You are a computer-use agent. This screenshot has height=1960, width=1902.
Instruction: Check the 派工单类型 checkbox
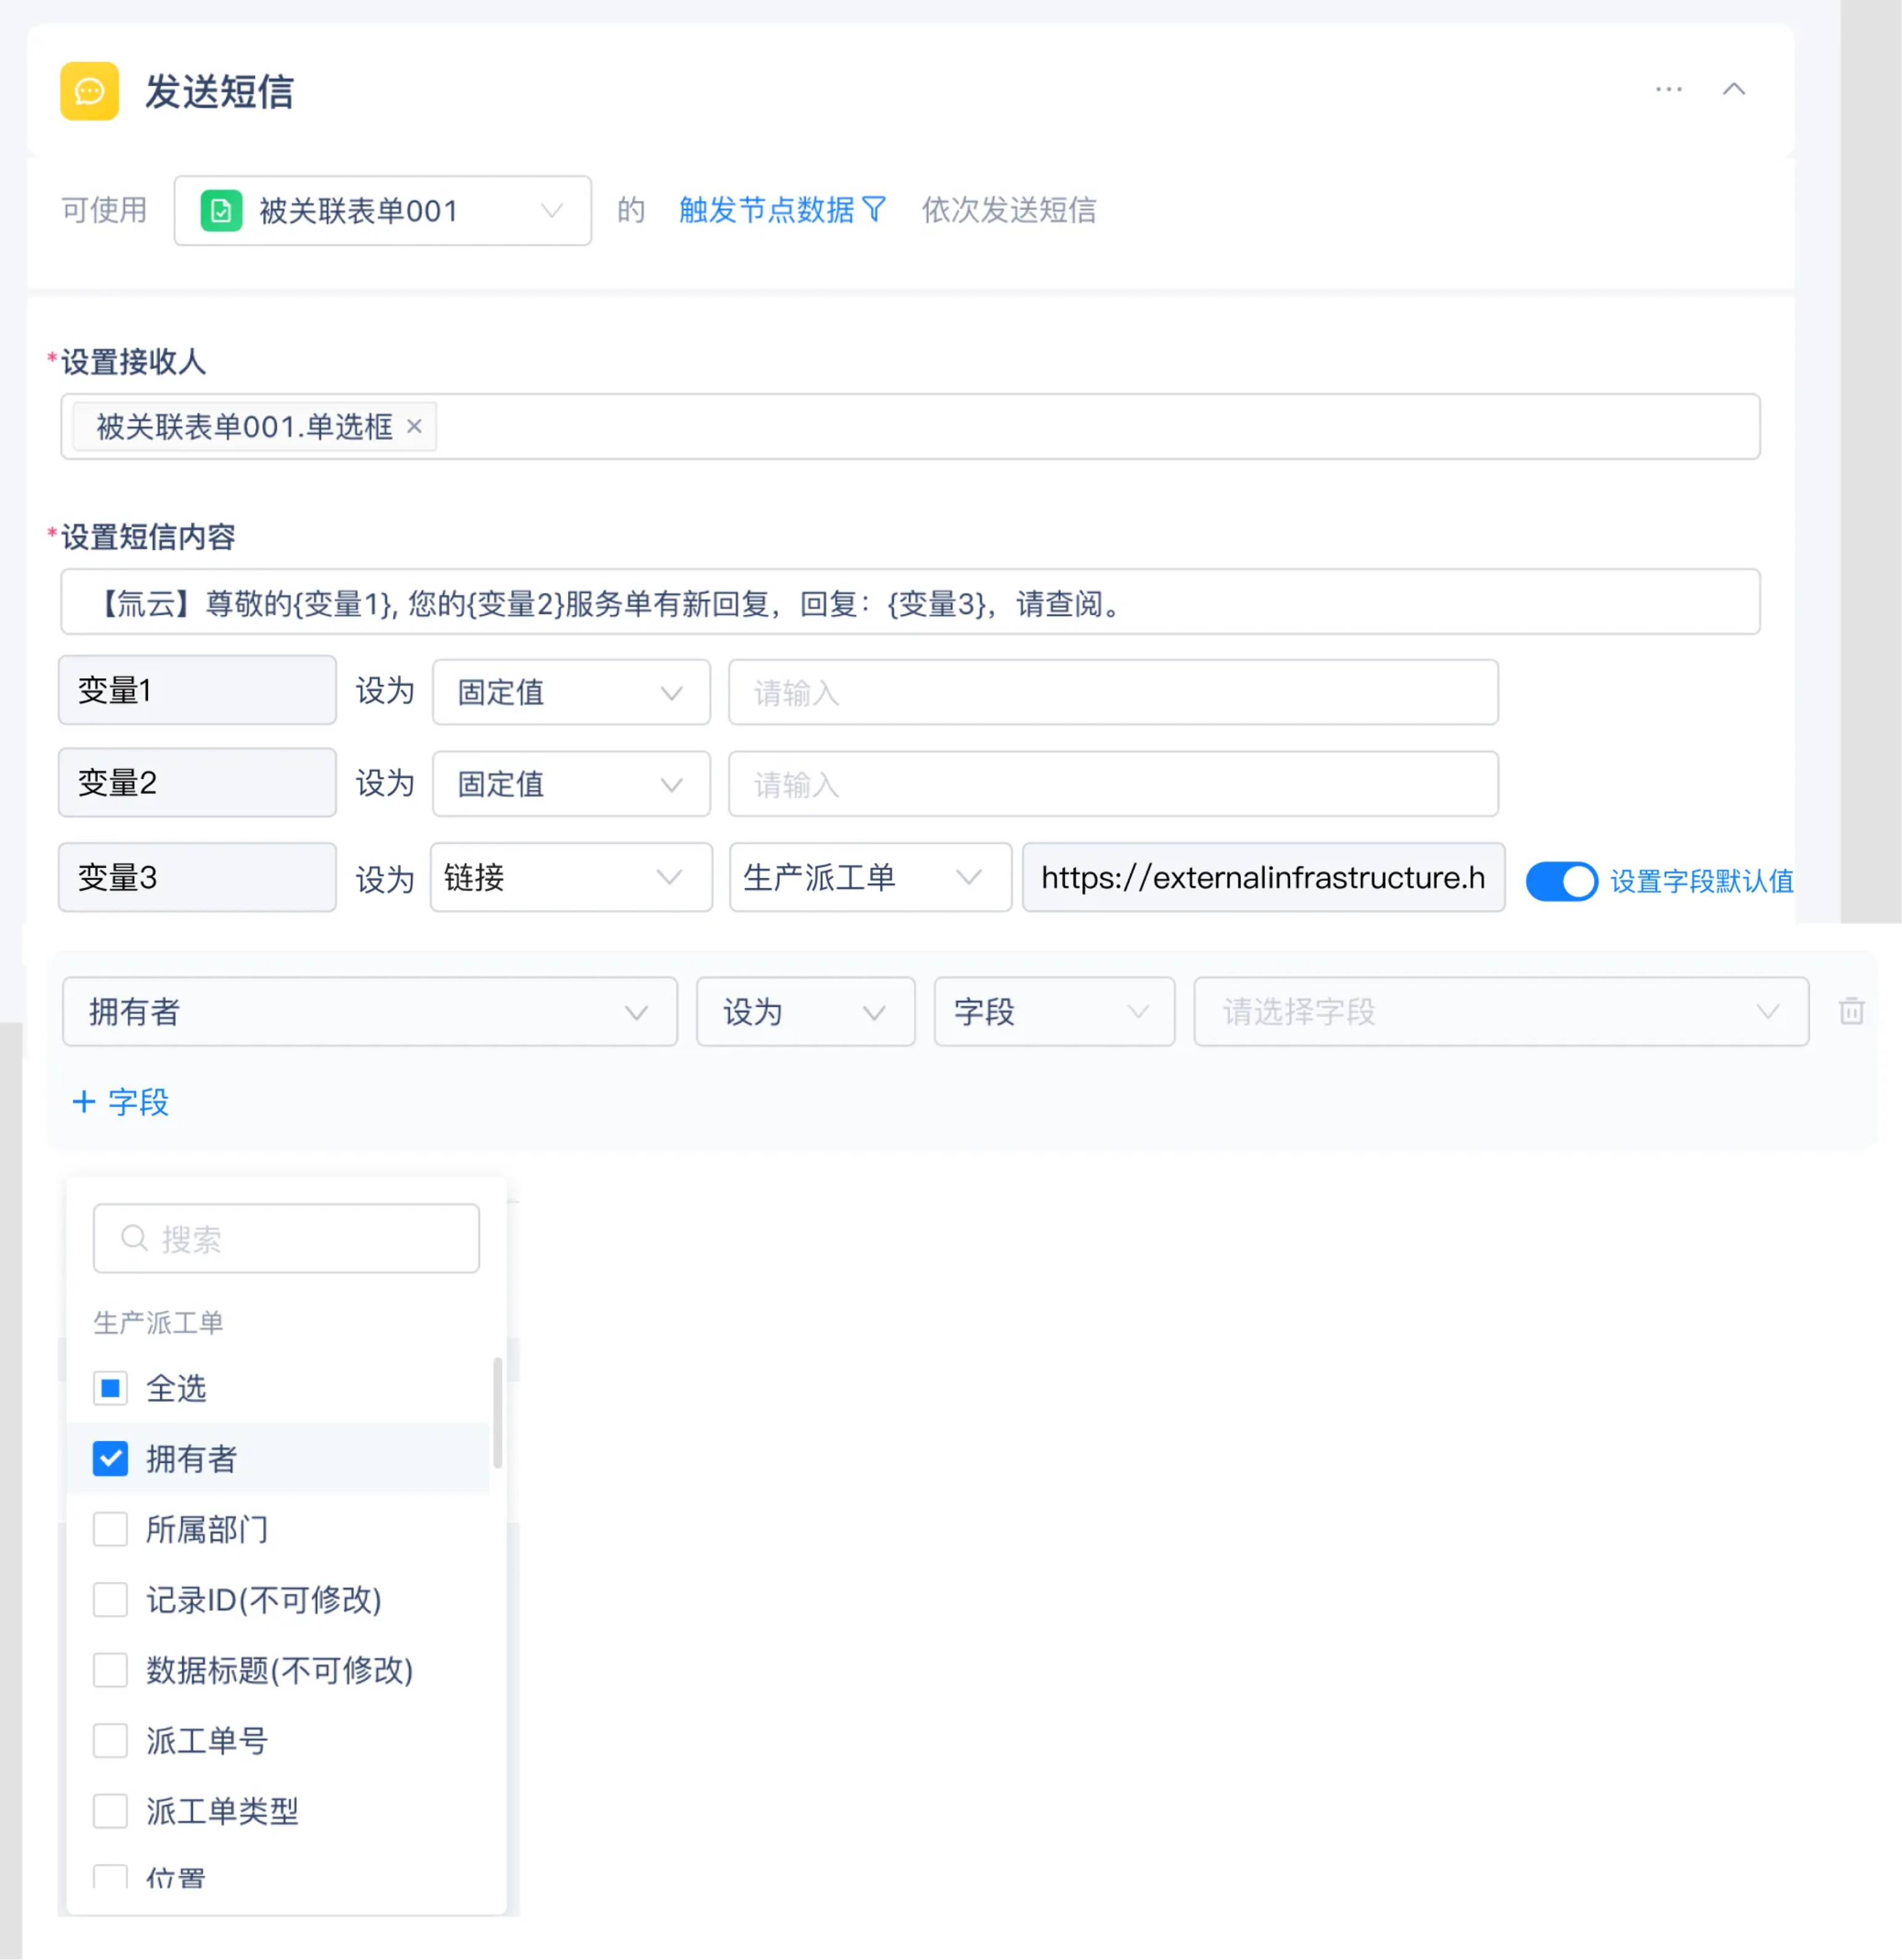click(110, 1811)
